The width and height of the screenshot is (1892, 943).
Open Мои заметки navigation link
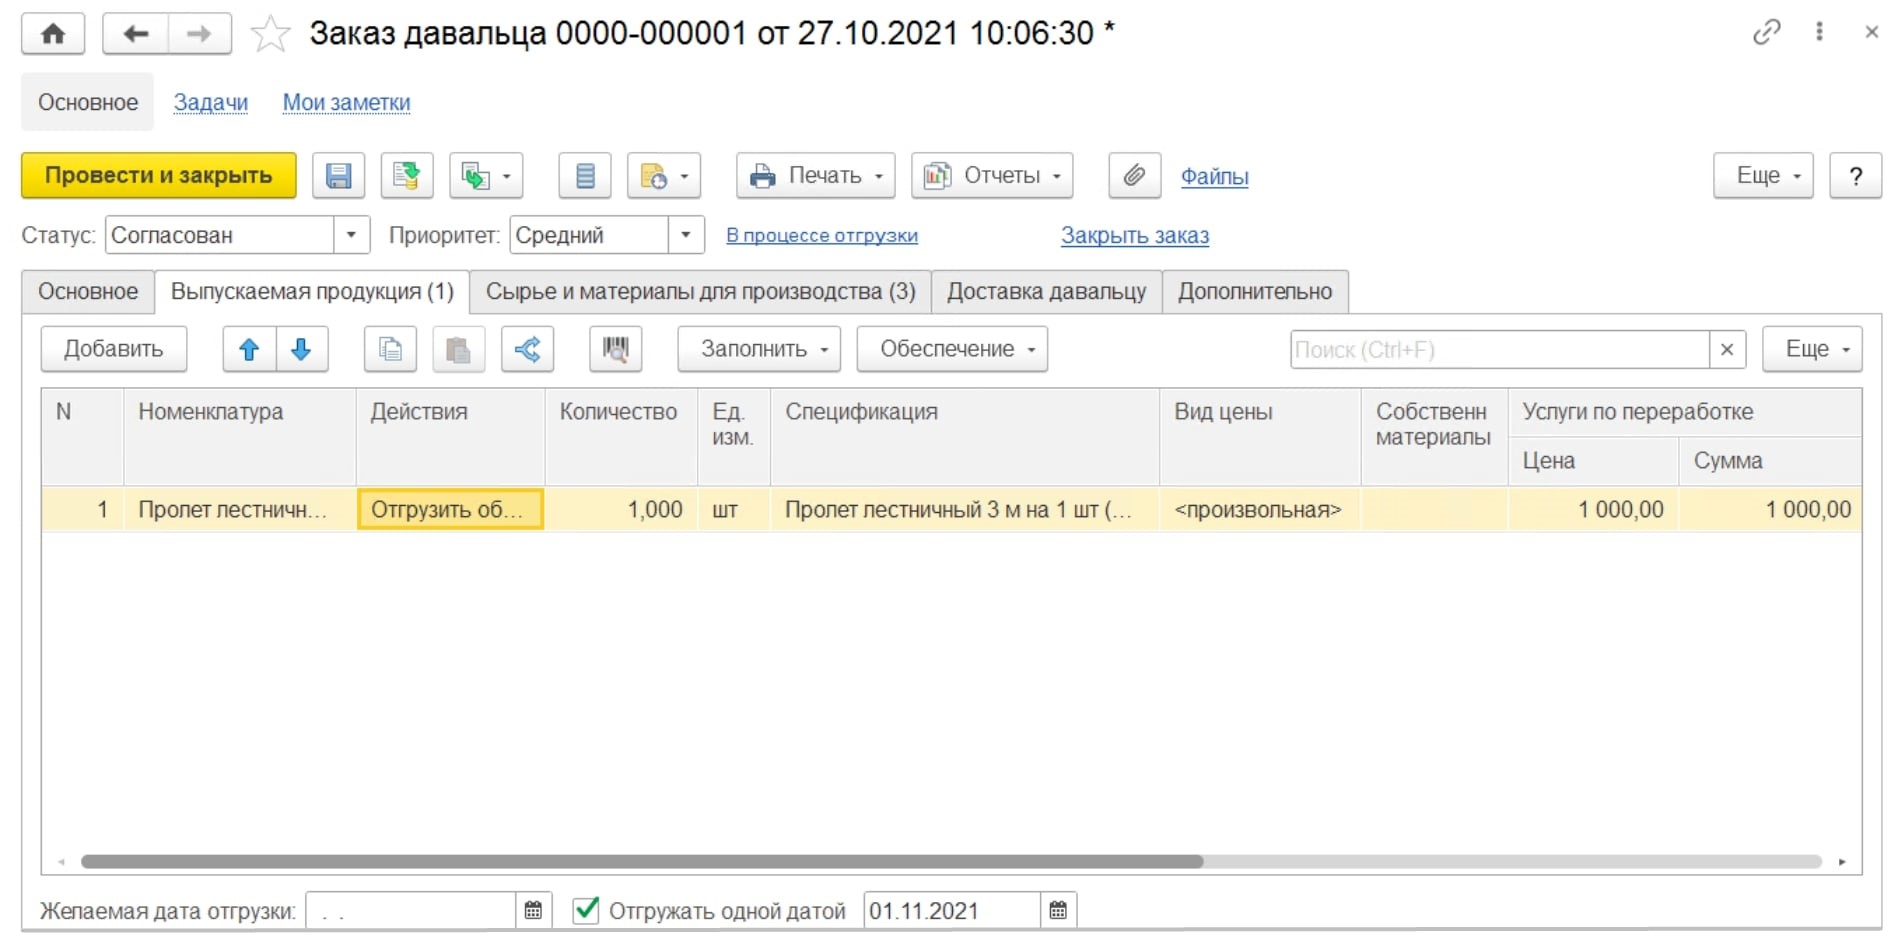346,102
